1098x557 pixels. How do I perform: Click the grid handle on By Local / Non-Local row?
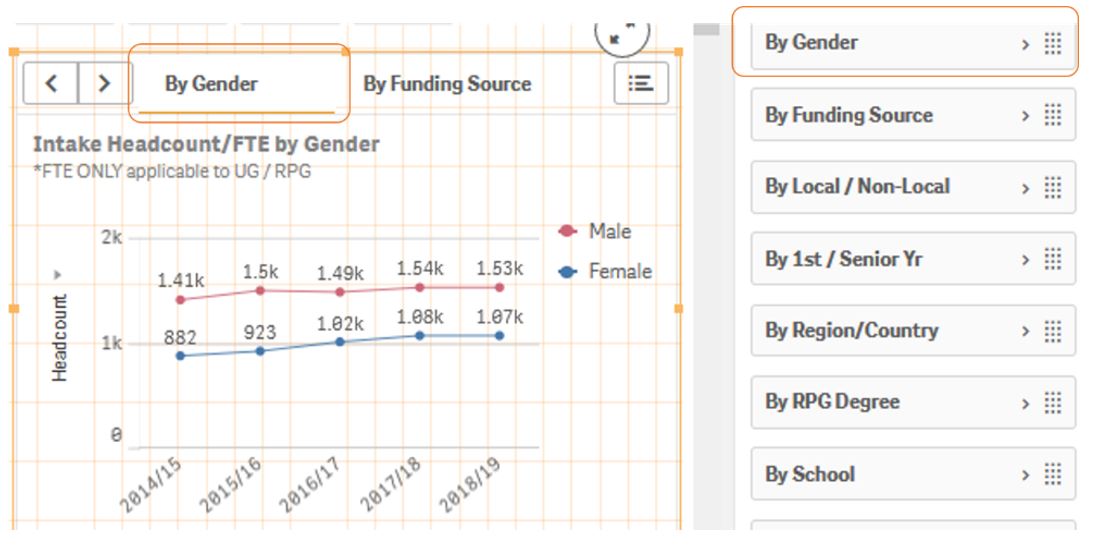(1052, 188)
